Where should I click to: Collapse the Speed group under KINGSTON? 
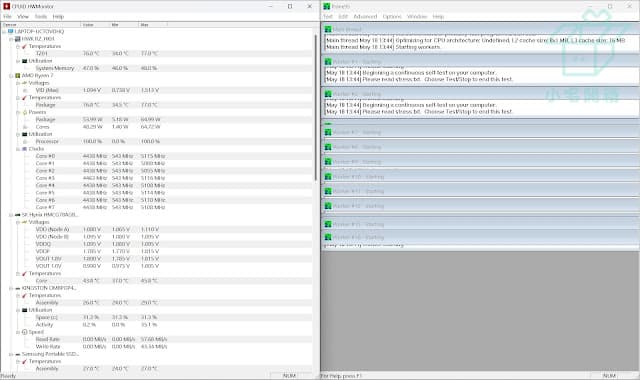[18, 332]
